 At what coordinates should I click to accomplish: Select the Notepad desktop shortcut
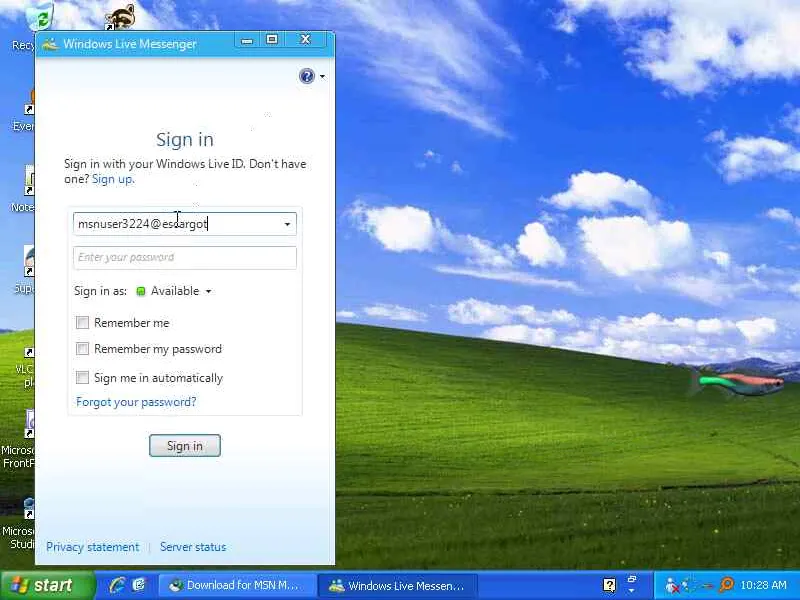[x=23, y=189]
